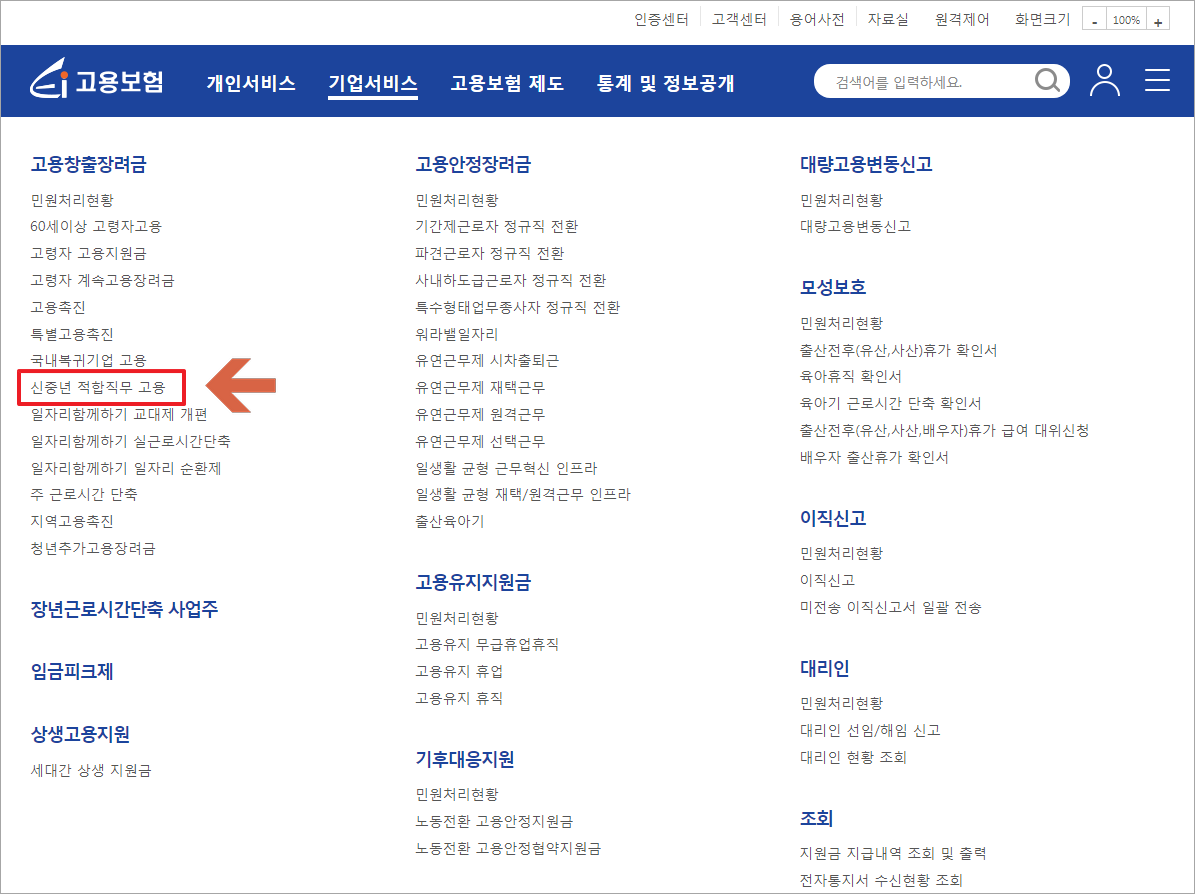Switch to the 개인서비스 menu

tap(251, 84)
